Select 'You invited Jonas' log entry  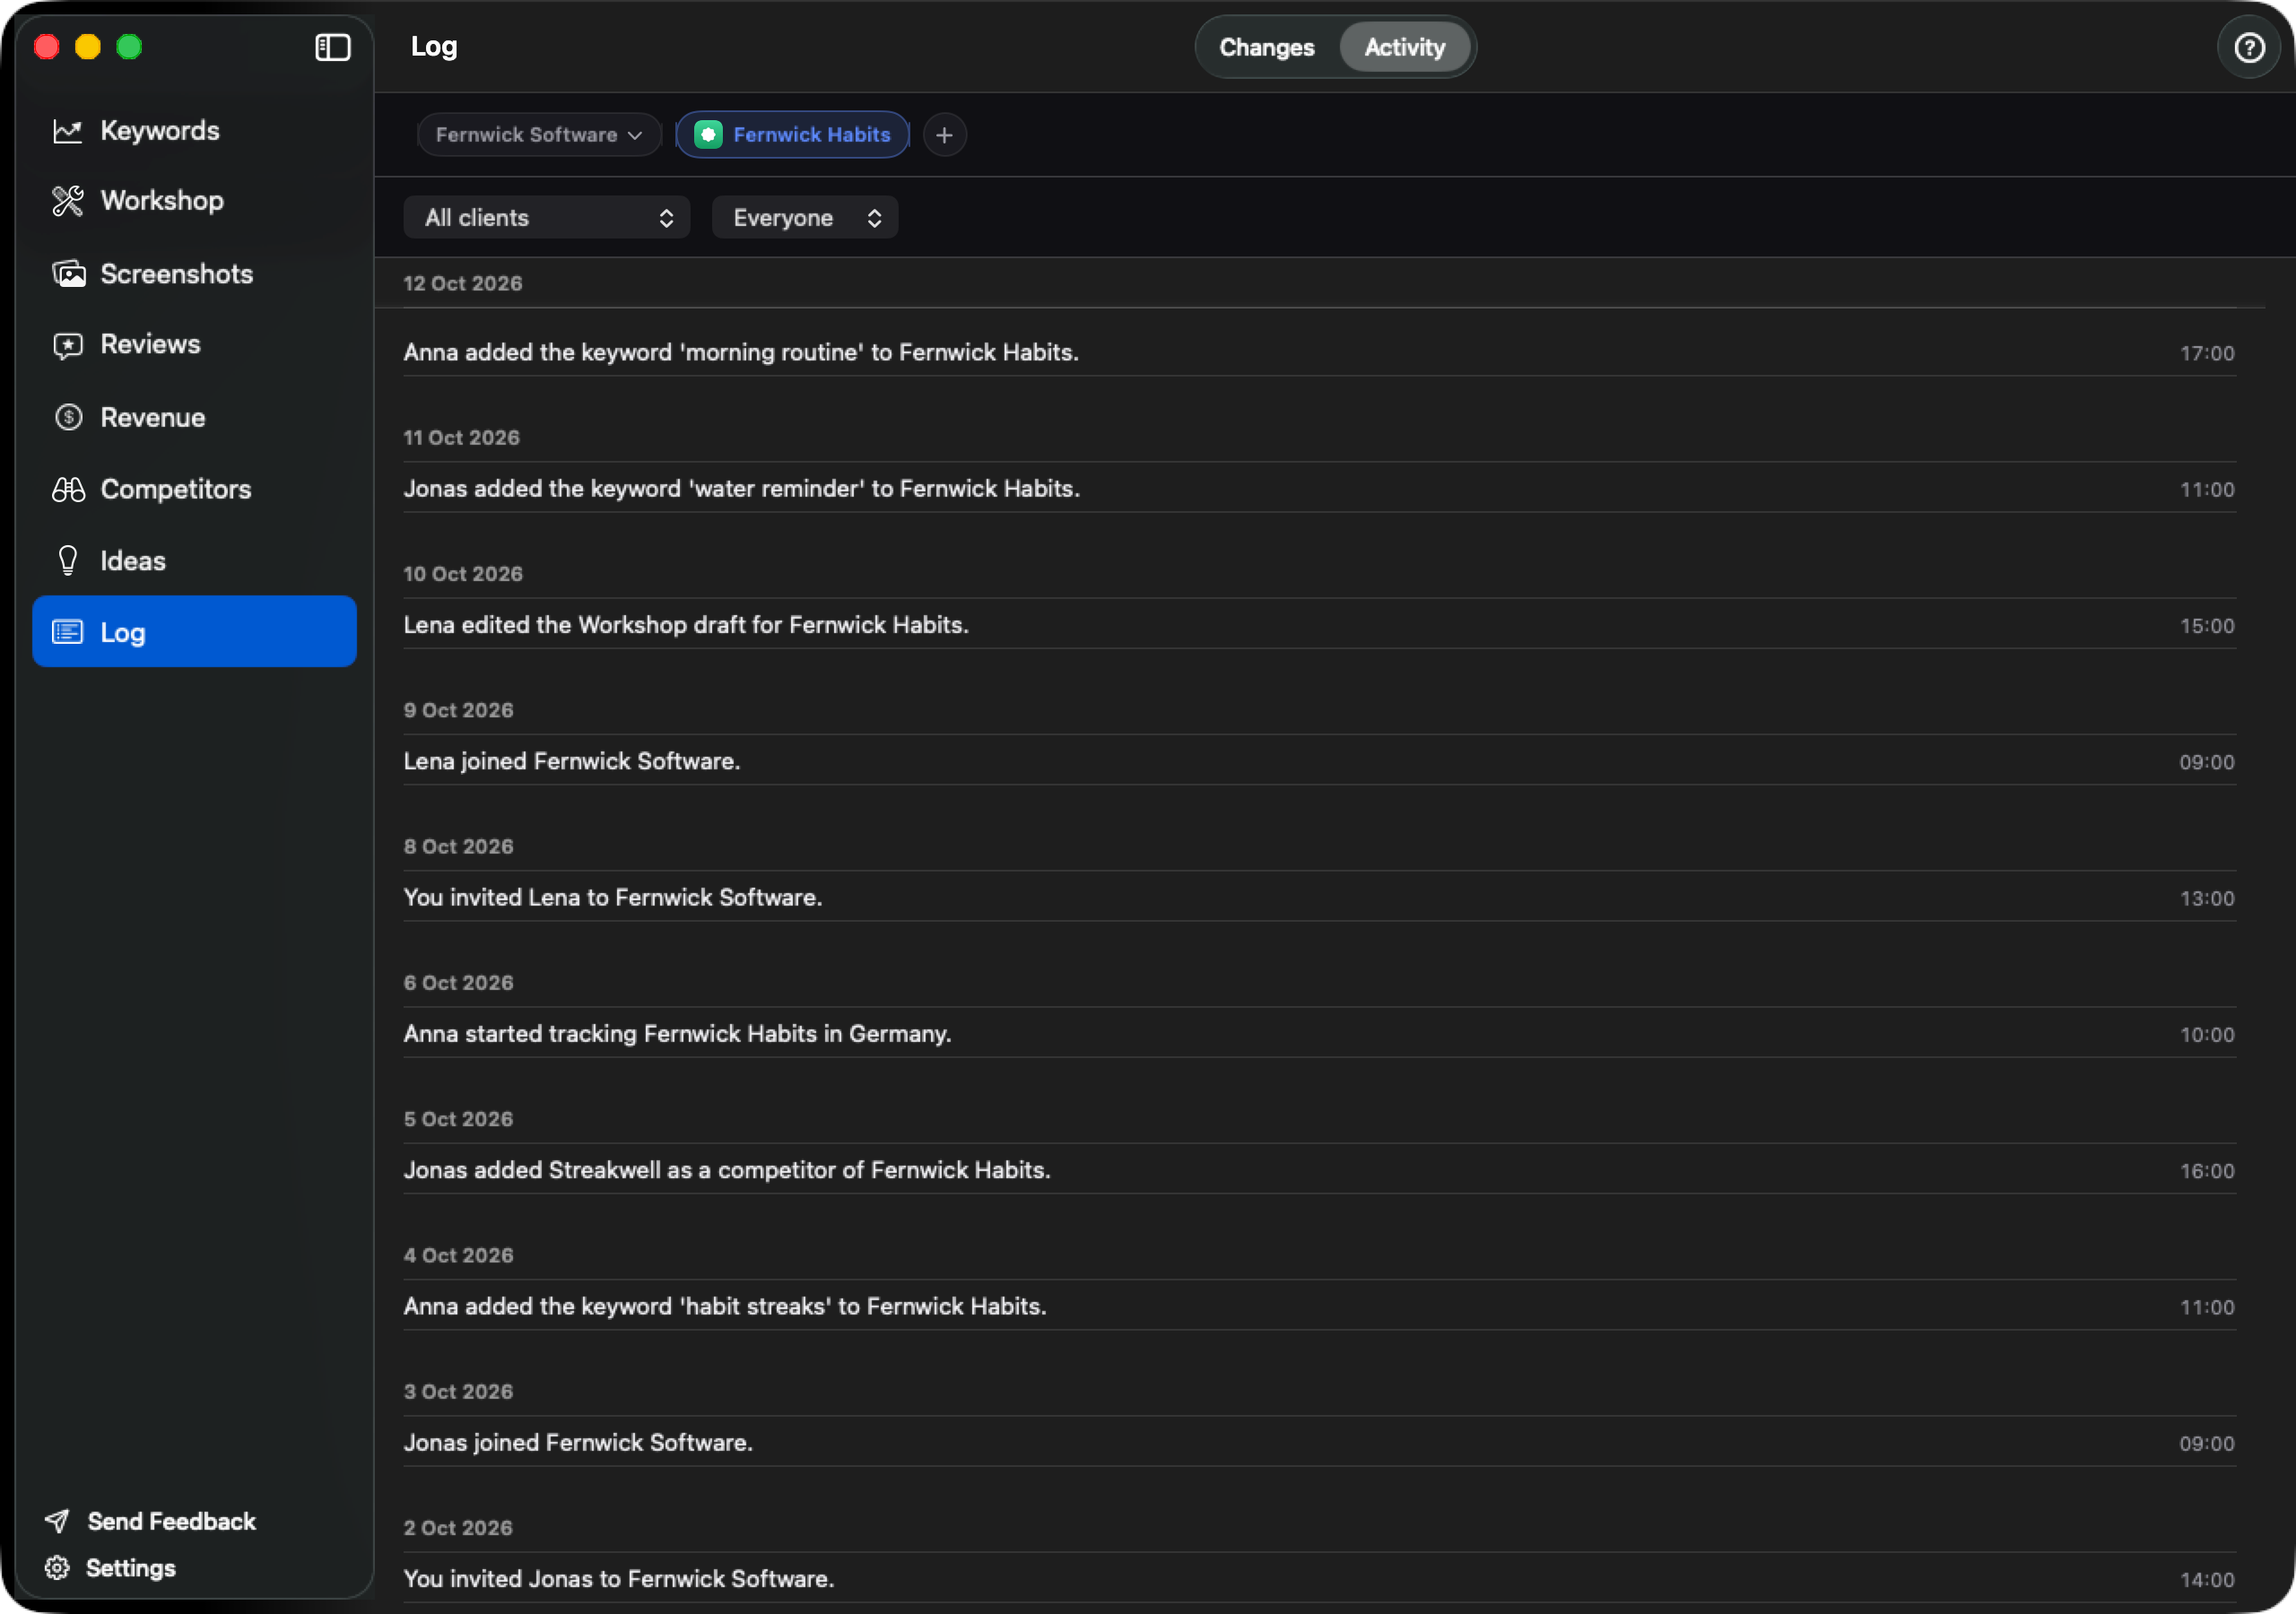pos(1319,1578)
